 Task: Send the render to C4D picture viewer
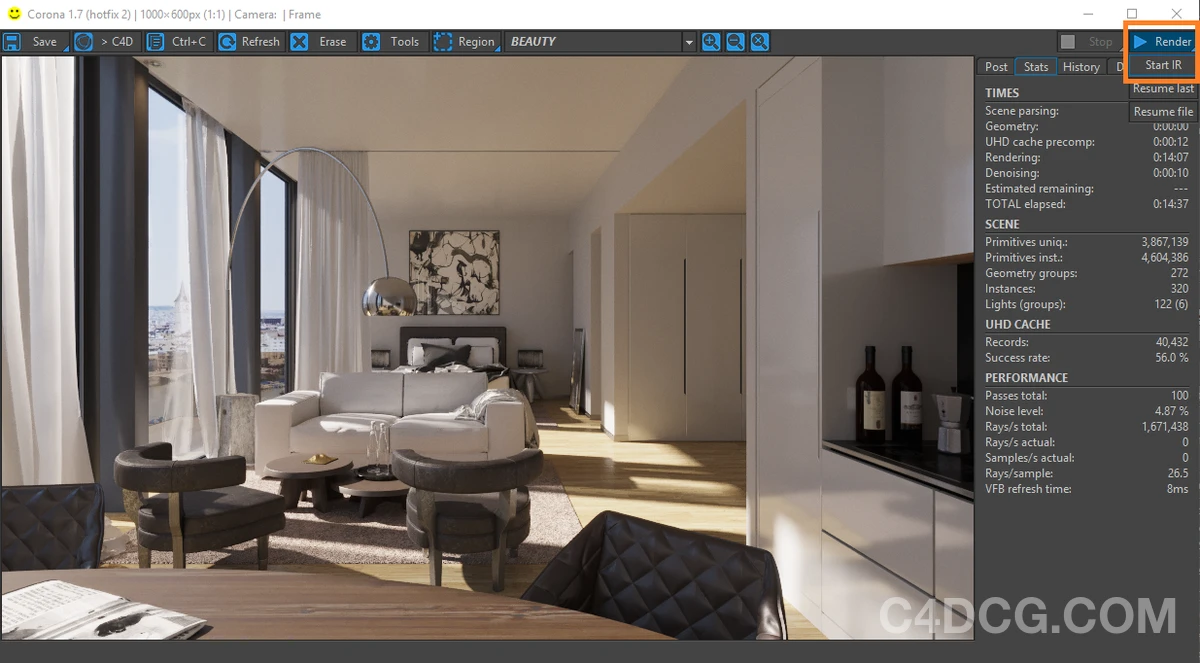pos(105,42)
